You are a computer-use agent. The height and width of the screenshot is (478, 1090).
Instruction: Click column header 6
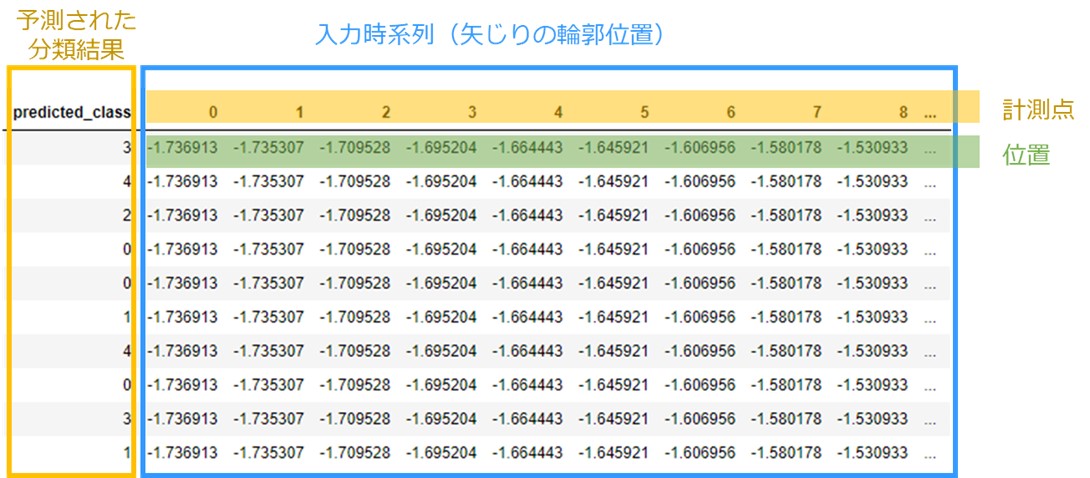click(x=731, y=113)
